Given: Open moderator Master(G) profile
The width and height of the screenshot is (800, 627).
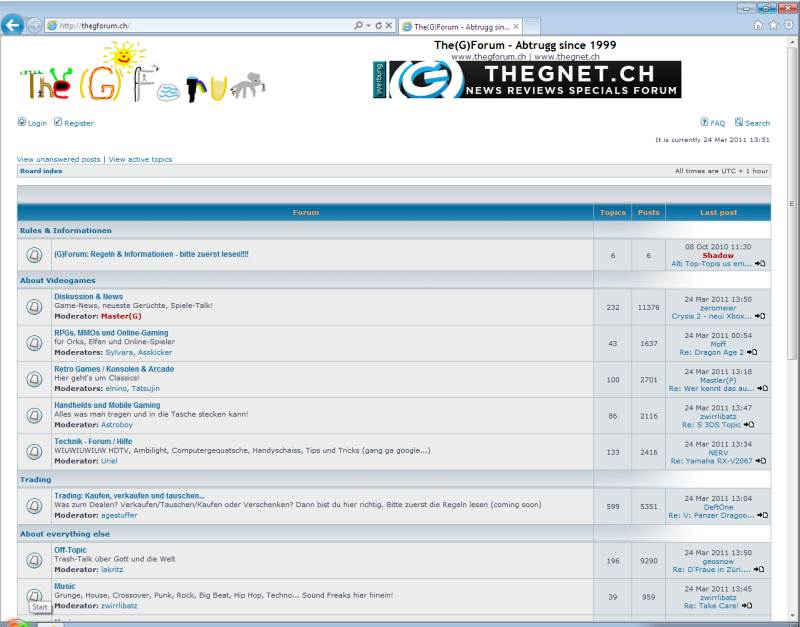Looking at the screenshot, I should point(121,316).
